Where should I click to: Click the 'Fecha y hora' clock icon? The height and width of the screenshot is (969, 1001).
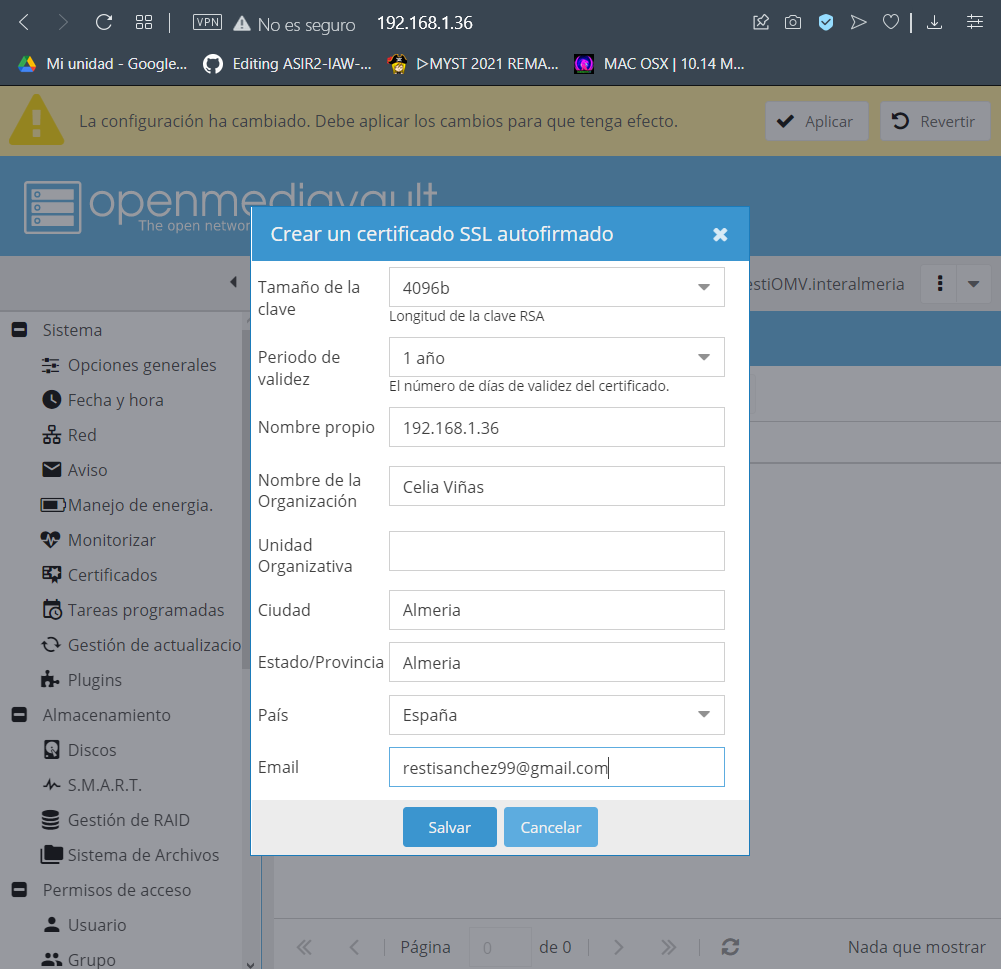51,400
